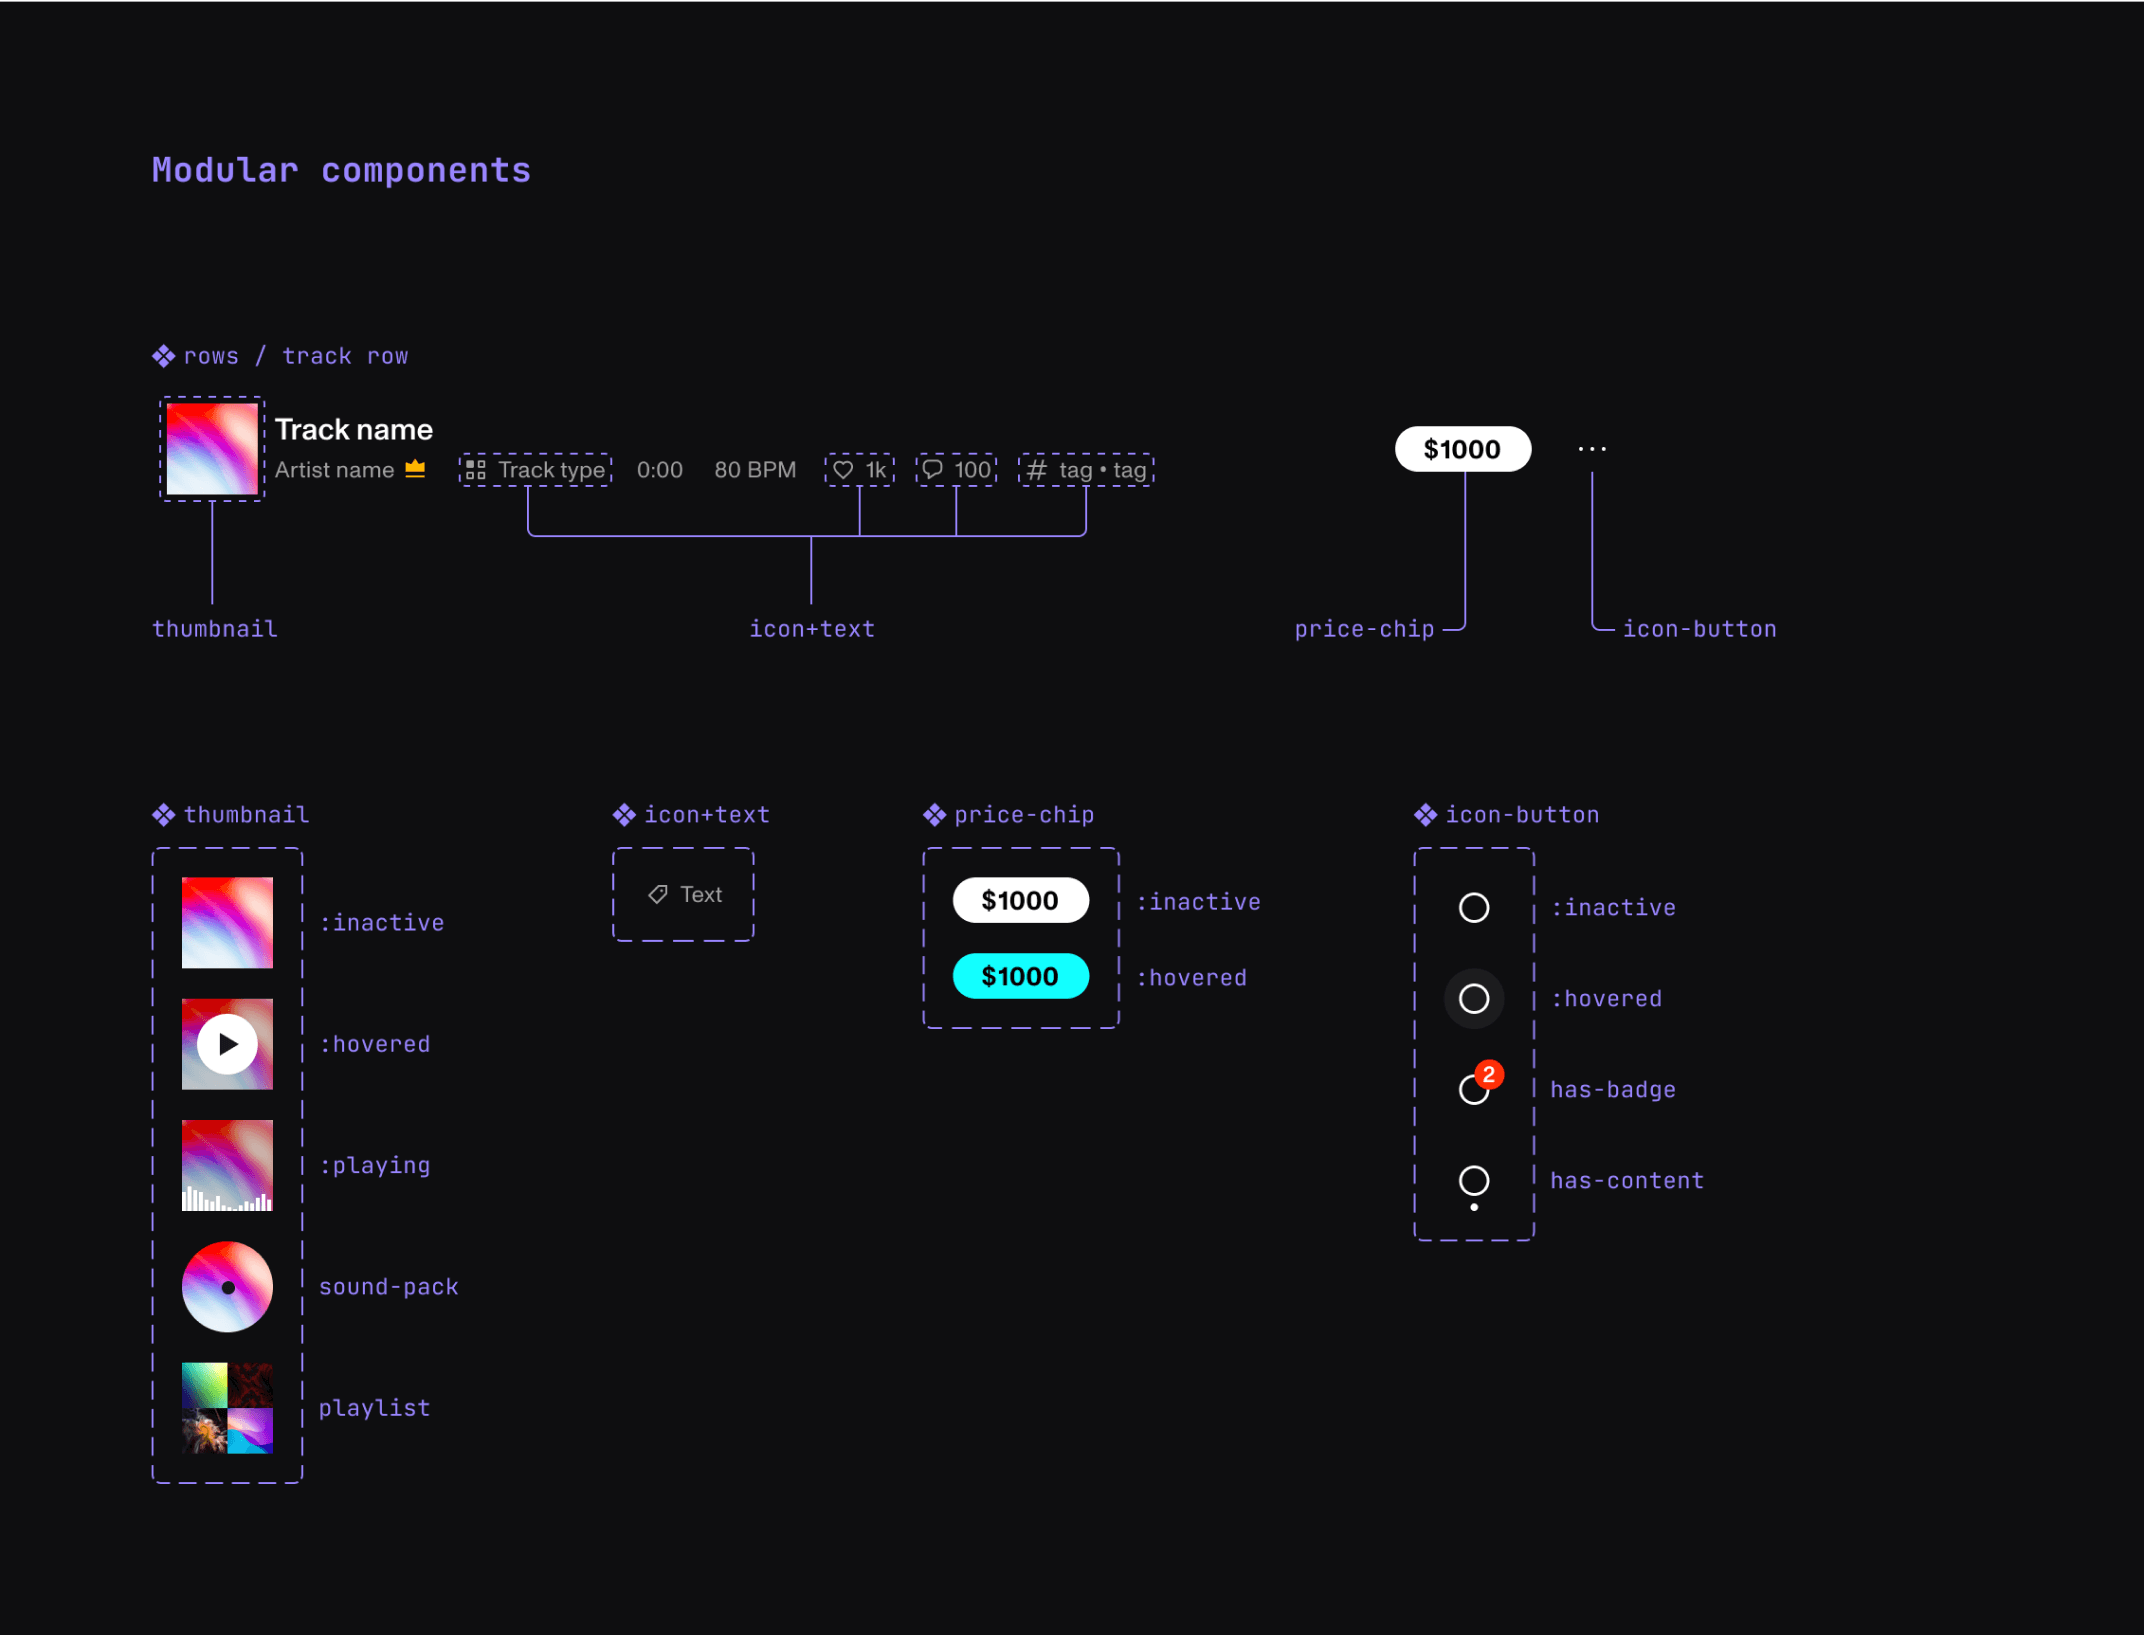The width and height of the screenshot is (2144, 1635).
Task: Click the inactive circle icon-button
Action: click(1474, 907)
